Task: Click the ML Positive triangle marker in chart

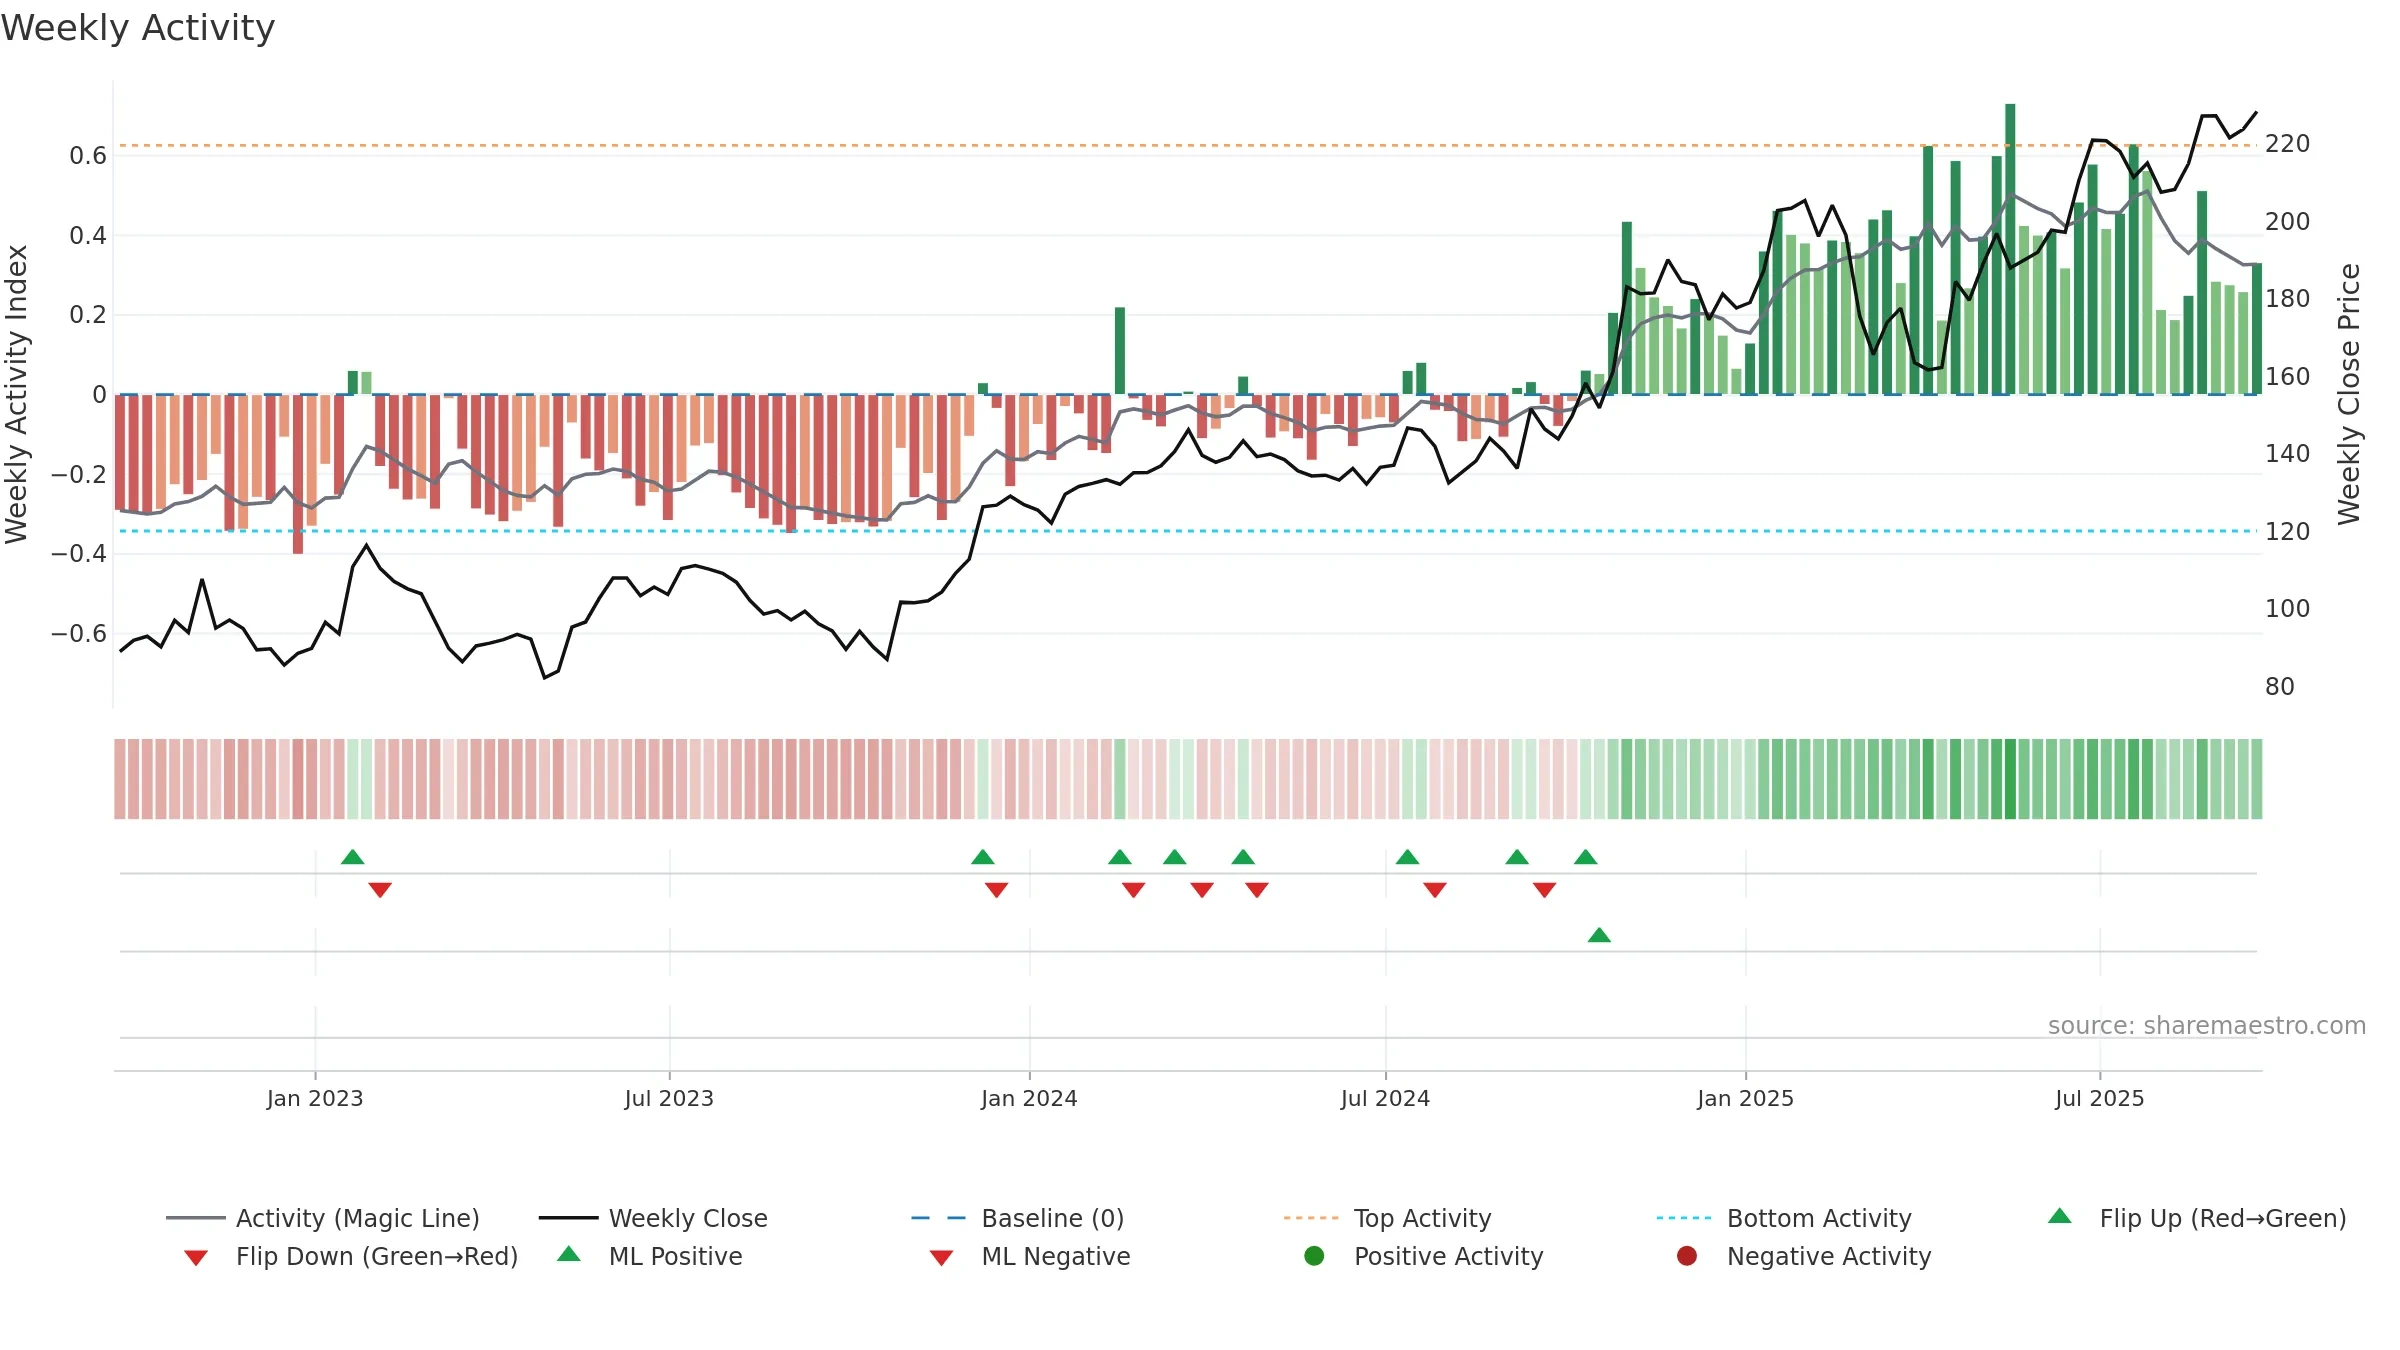Action: click(1599, 935)
